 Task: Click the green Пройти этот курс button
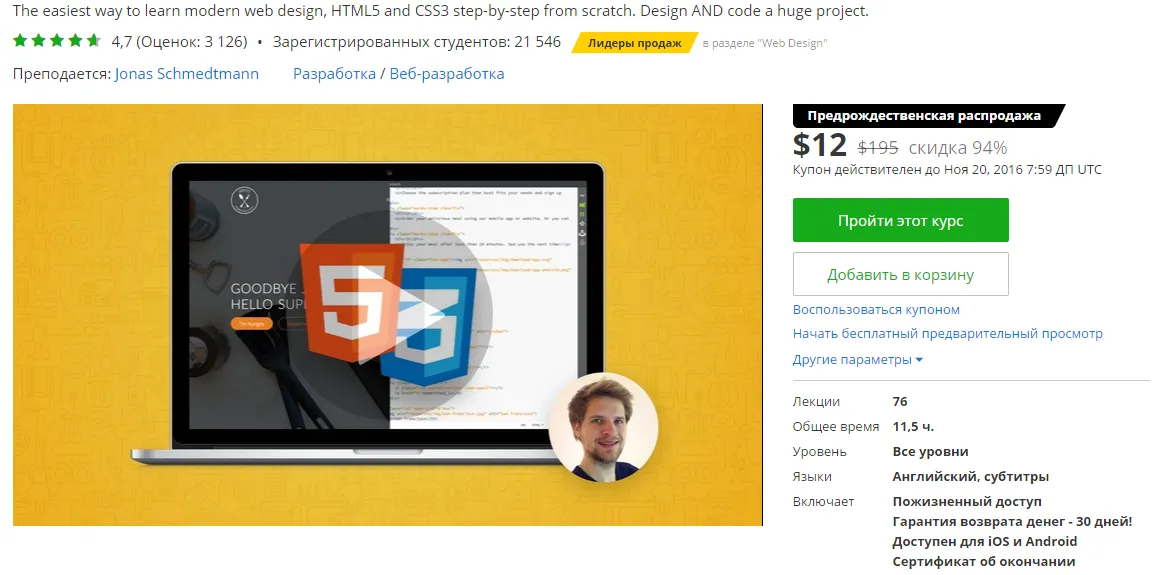(x=901, y=220)
